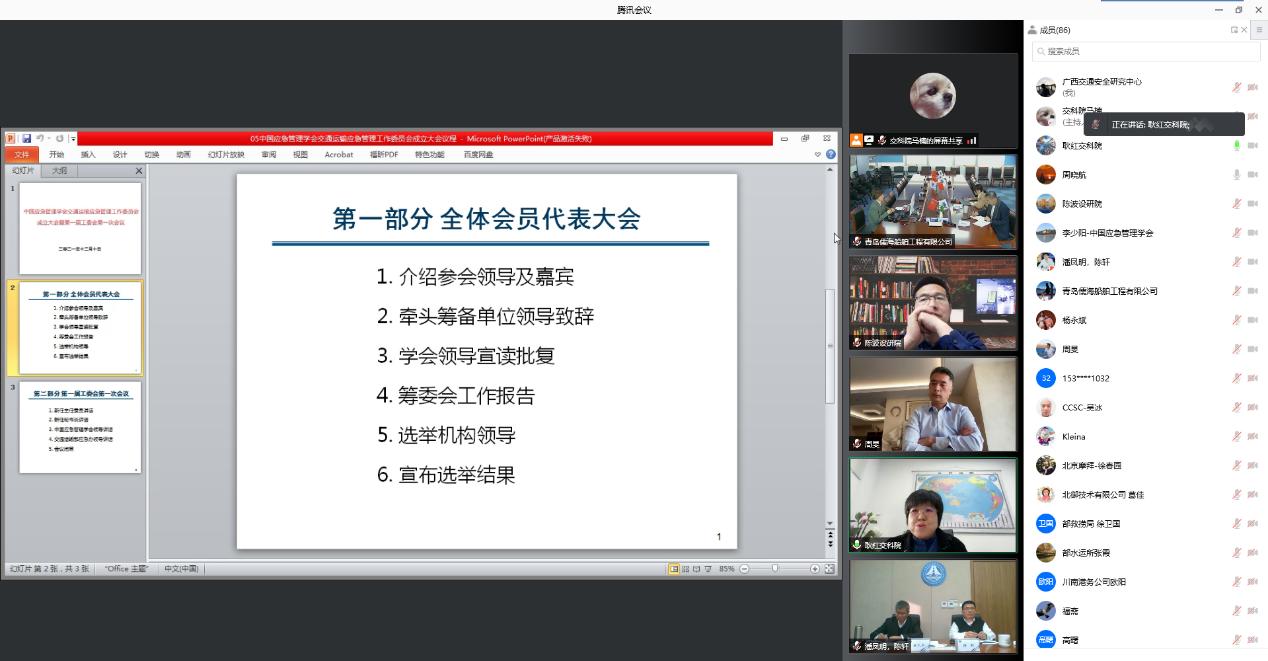
Task: Open the Quick Access Toolbar dropdown arrow
Action: [x=73, y=138]
